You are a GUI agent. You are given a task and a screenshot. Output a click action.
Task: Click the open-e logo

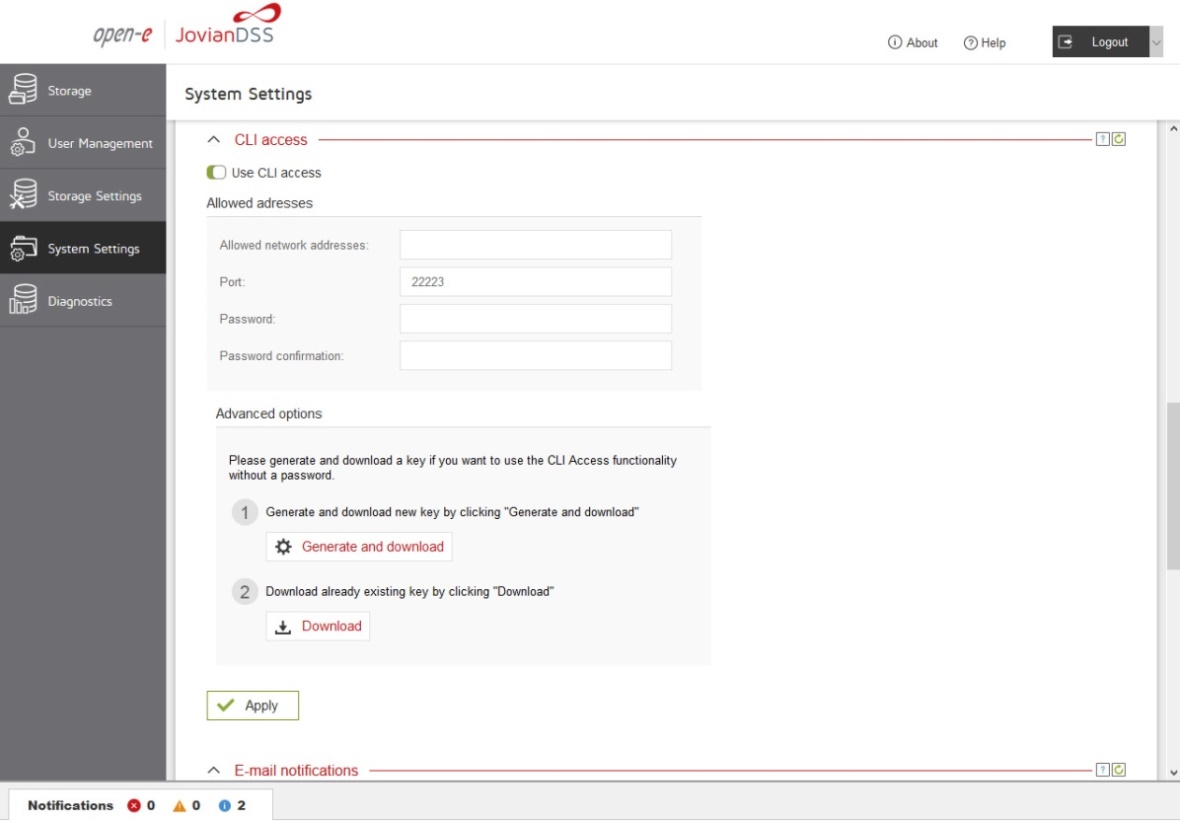[x=122, y=34]
